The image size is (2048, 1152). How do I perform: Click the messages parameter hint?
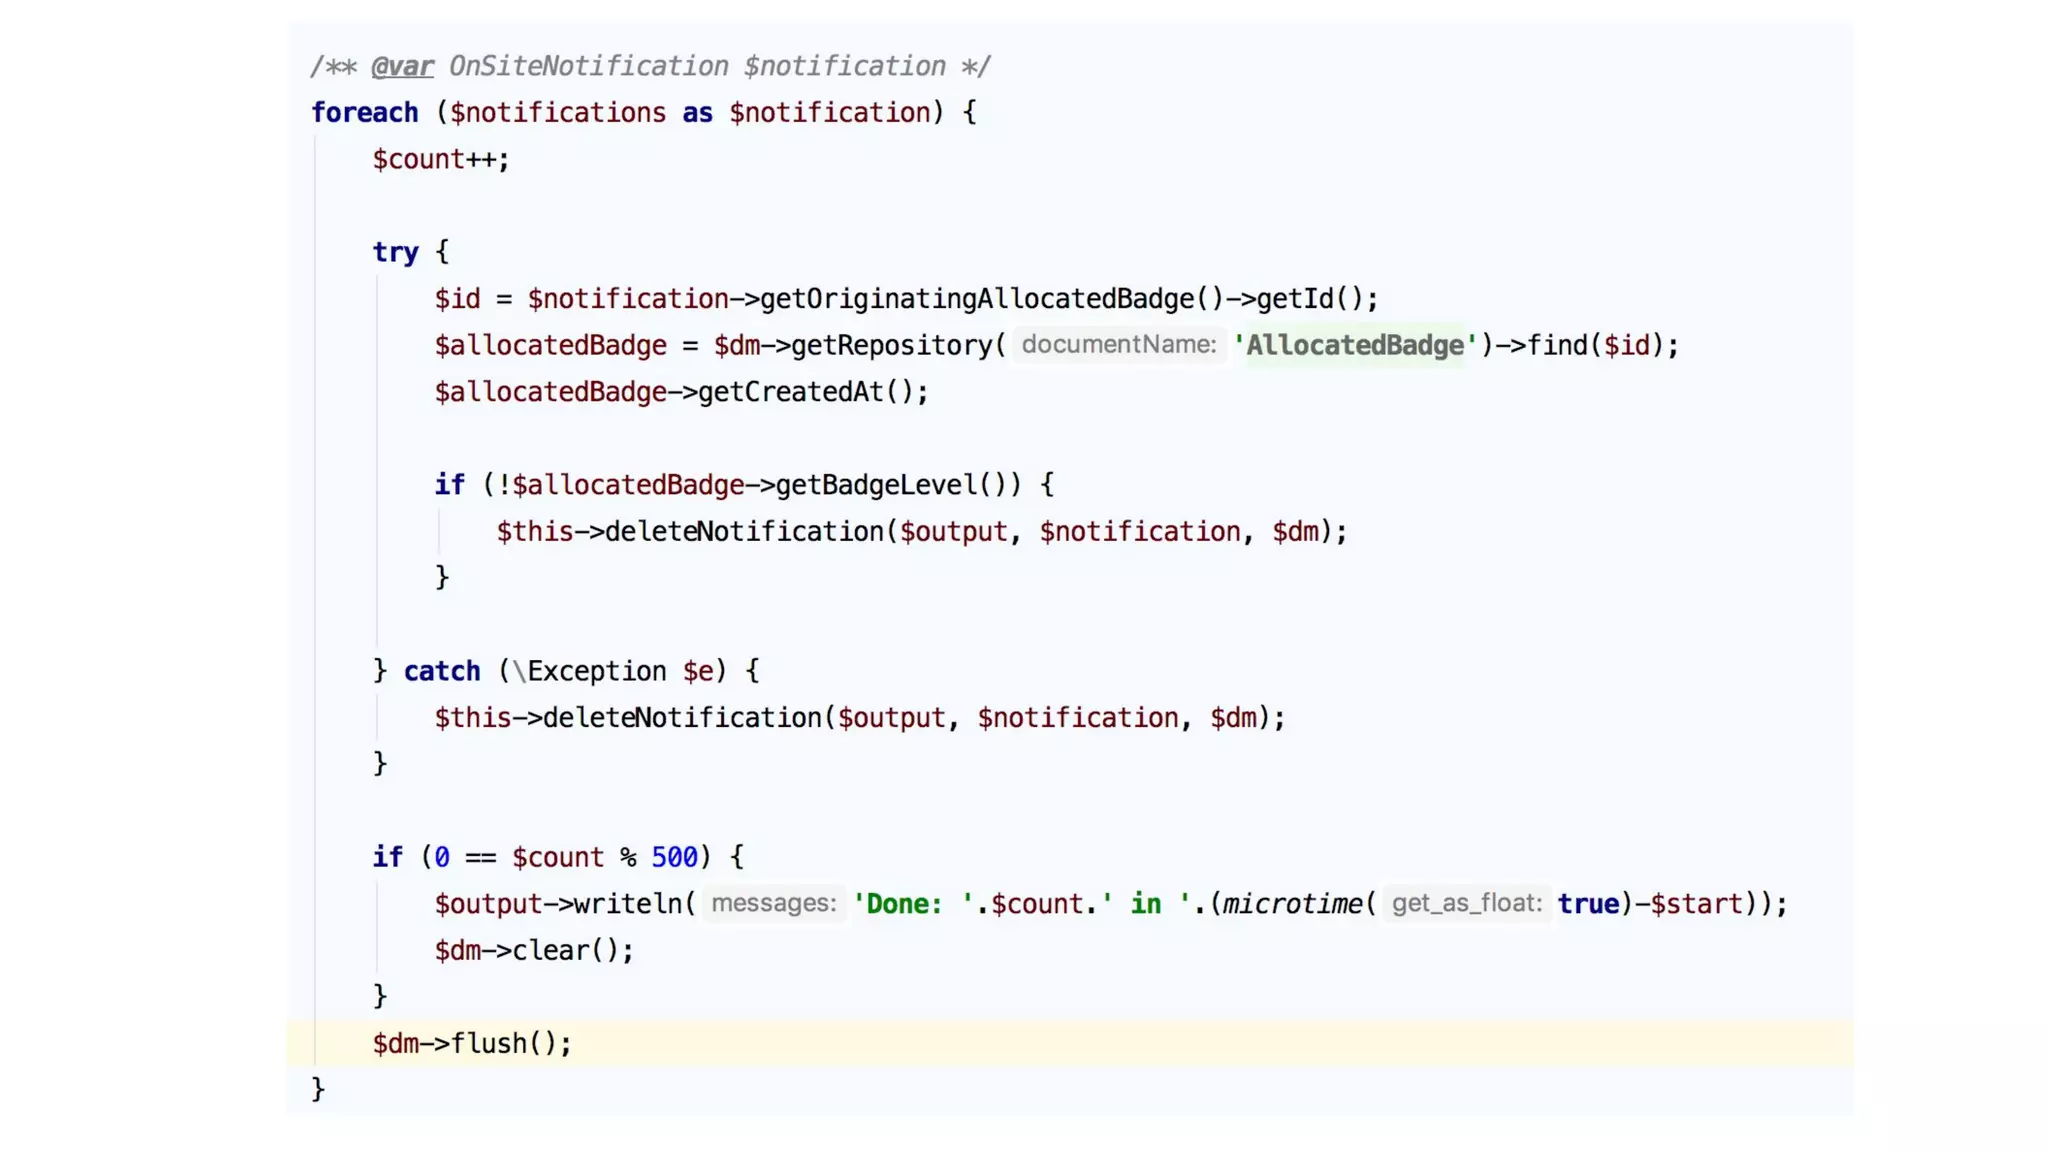[x=773, y=904]
